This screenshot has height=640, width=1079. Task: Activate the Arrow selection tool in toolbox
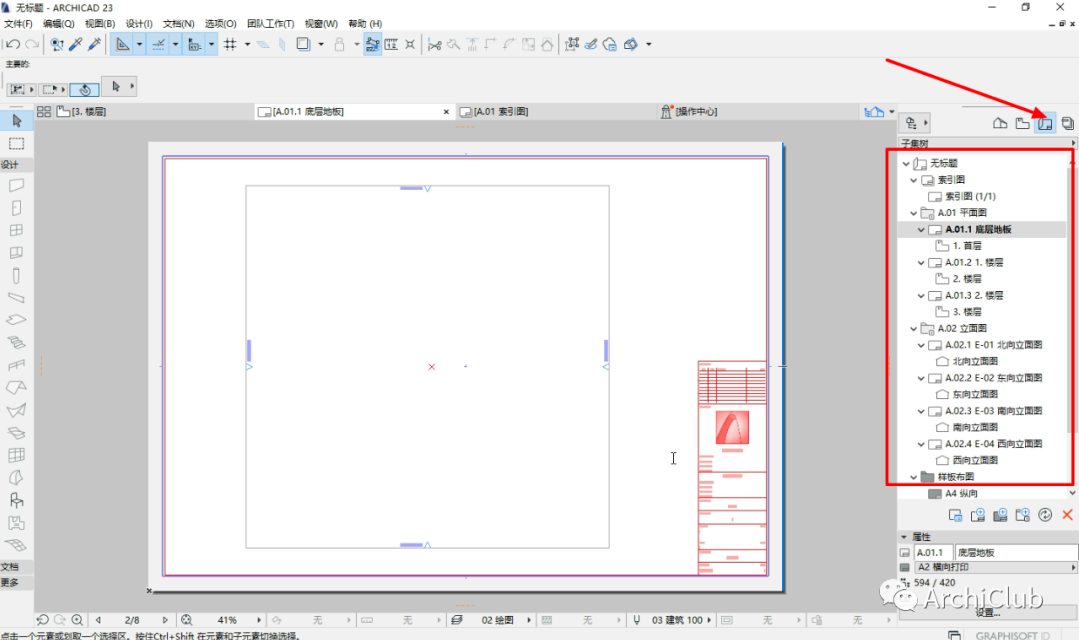[x=17, y=121]
